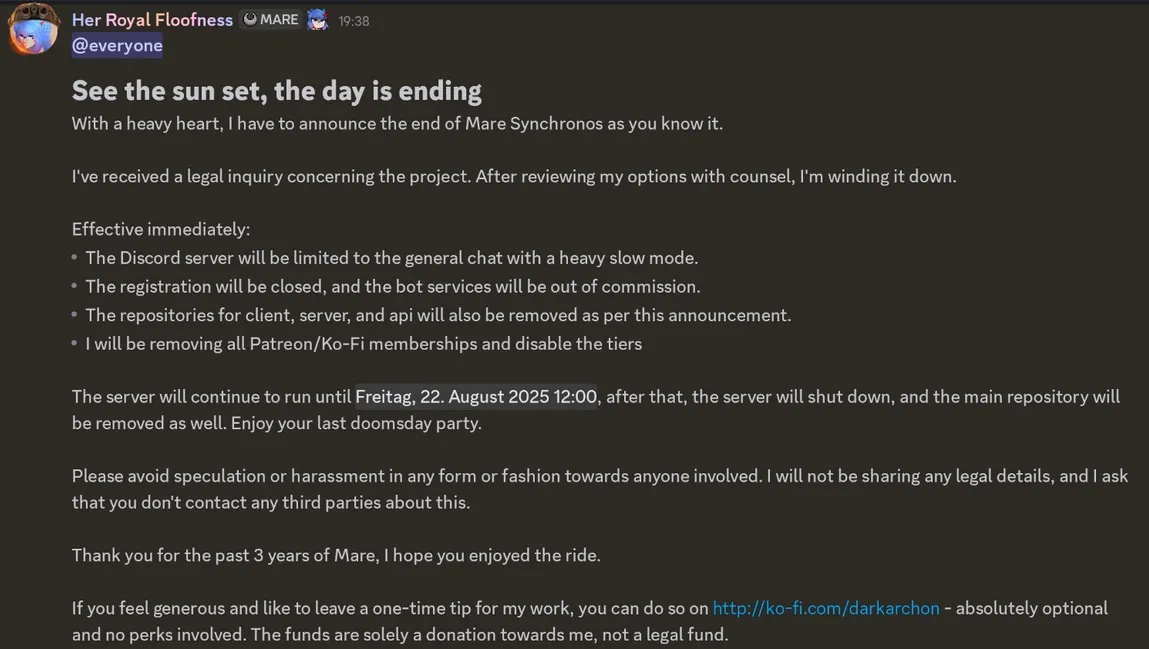Screen dimensions: 1149x649
Task: Click the bullet about Discord slow mode
Action: click(x=391, y=257)
